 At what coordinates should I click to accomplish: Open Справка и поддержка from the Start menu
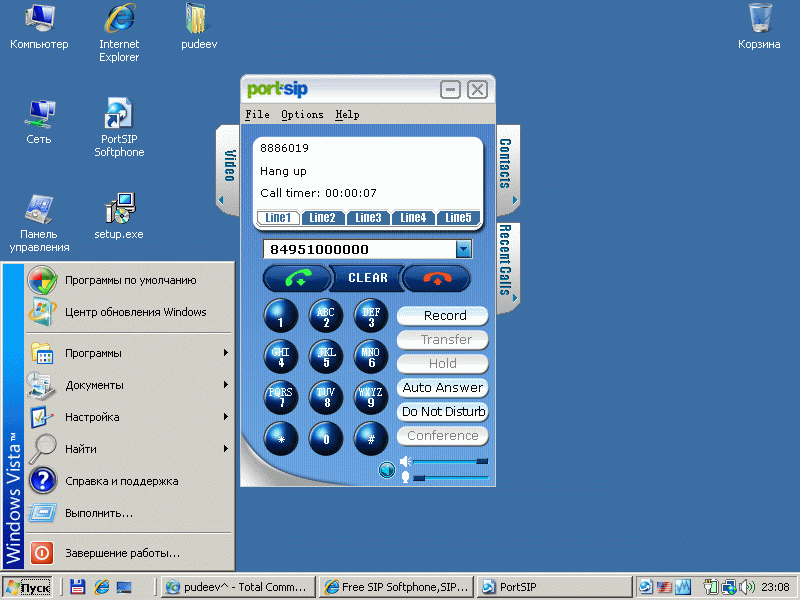(x=129, y=481)
